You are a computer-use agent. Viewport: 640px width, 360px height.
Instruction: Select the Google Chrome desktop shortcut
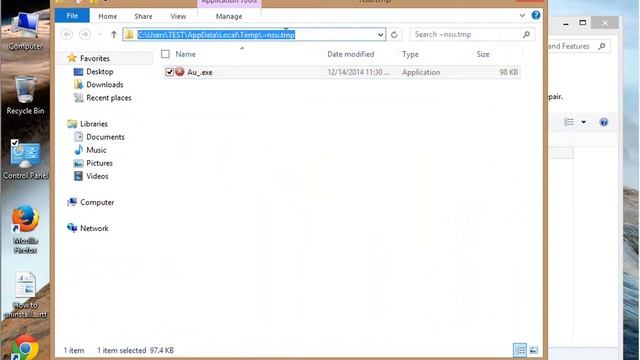coord(25,348)
